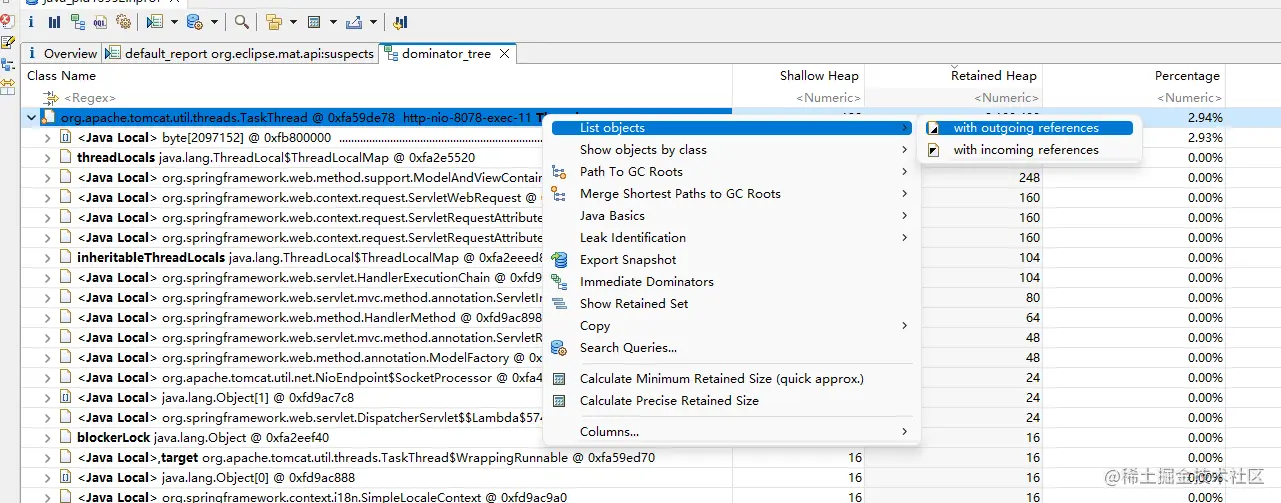Image resolution: width=1281 pixels, height=503 pixels.
Task: Open dominator tree from the toolbar
Action: coord(77,21)
